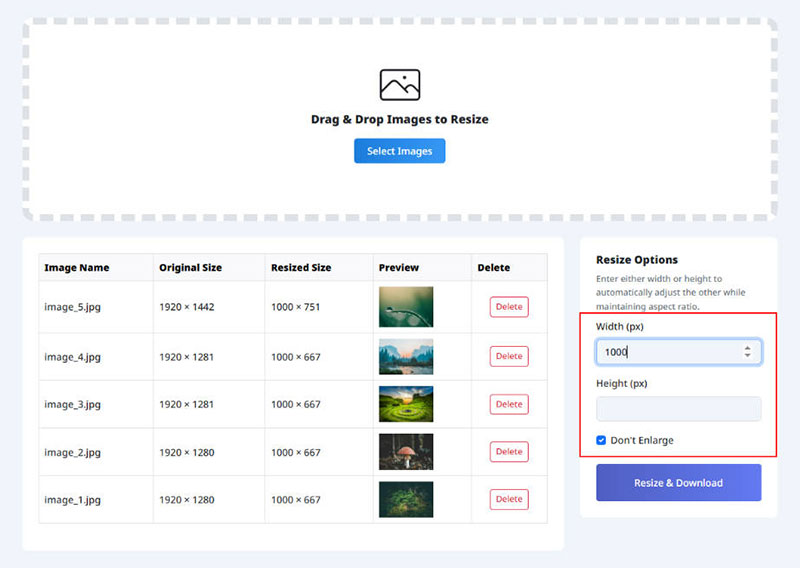Click the Drag & Drop Images to Resize heading
The height and width of the screenshot is (568, 800).
pyautogui.click(x=399, y=119)
